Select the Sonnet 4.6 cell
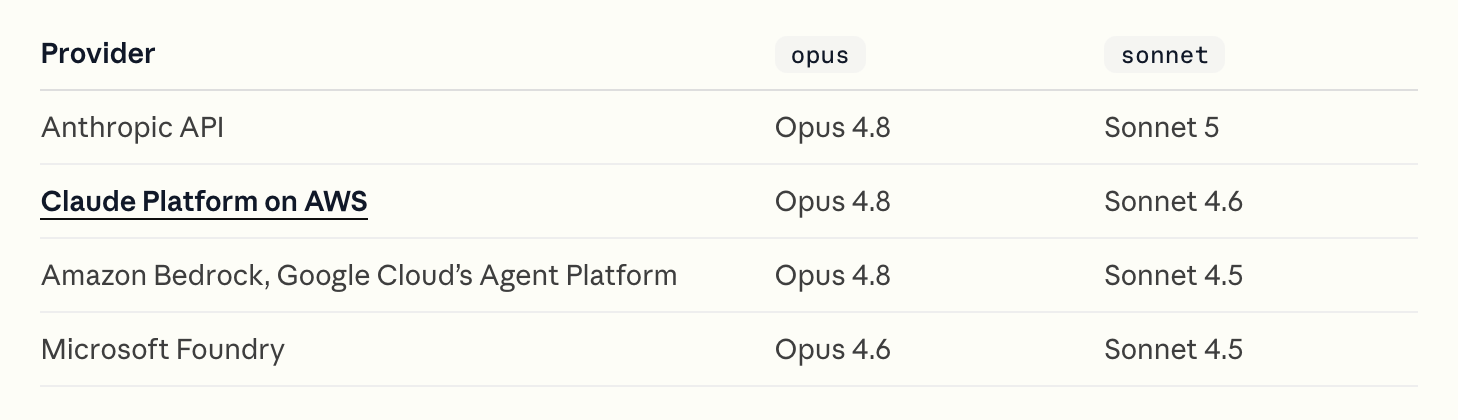Screen dimensions: 1458x420 pyautogui.click(x=1173, y=202)
